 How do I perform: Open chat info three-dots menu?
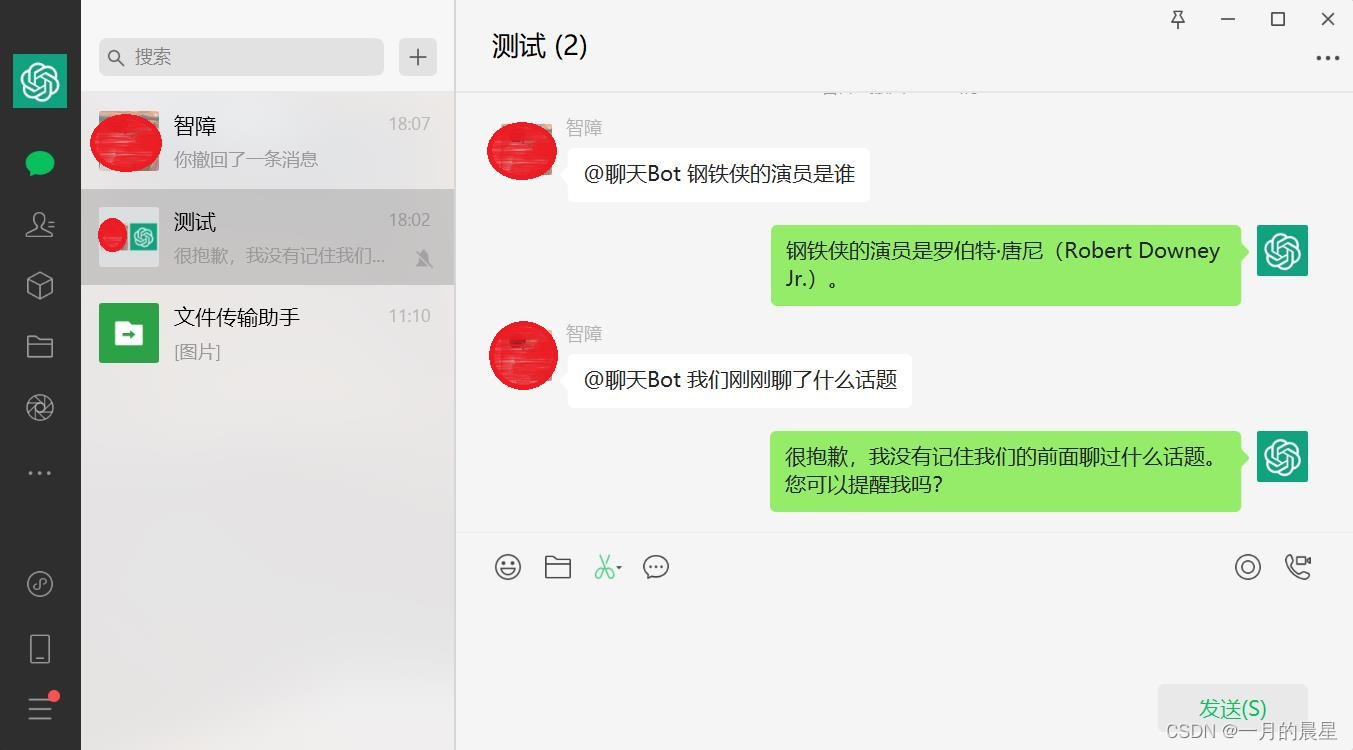tap(1328, 58)
